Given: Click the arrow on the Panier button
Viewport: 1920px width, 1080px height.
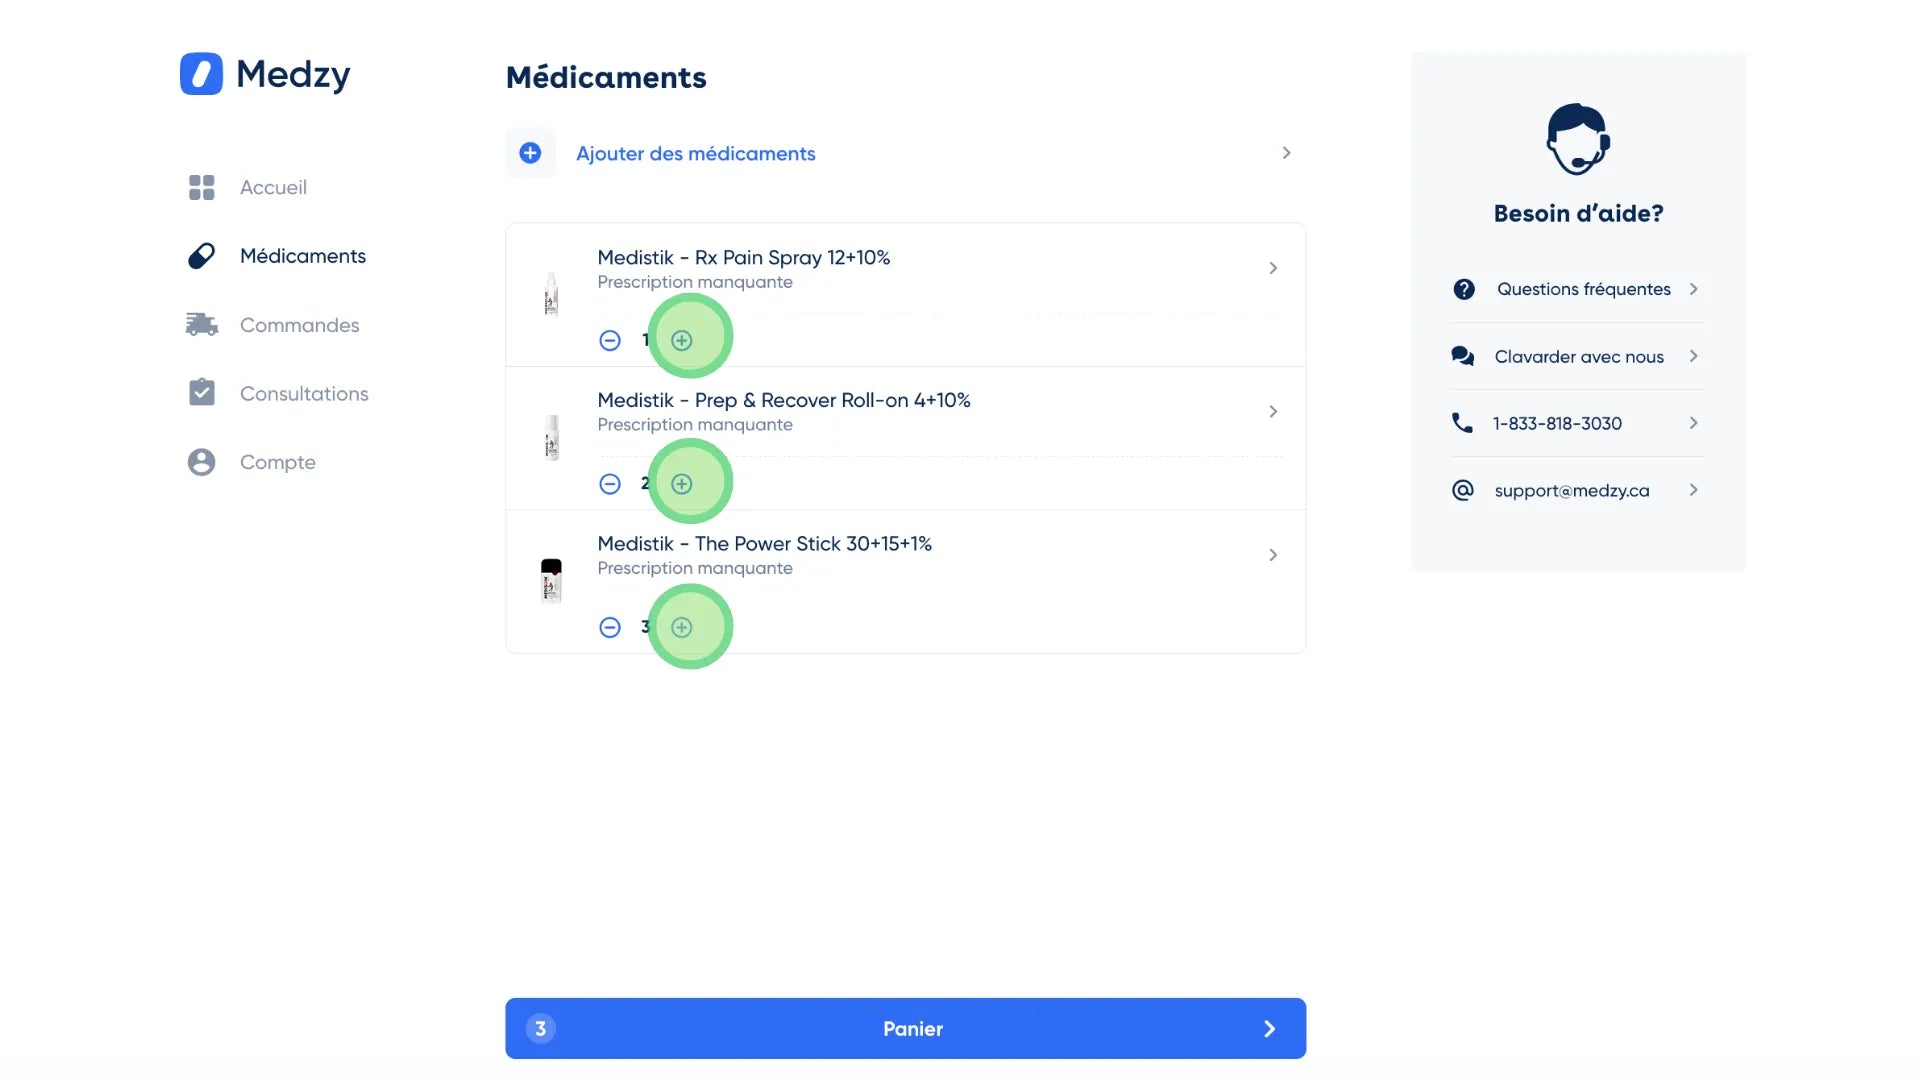Looking at the screenshot, I should pos(1270,1029).
